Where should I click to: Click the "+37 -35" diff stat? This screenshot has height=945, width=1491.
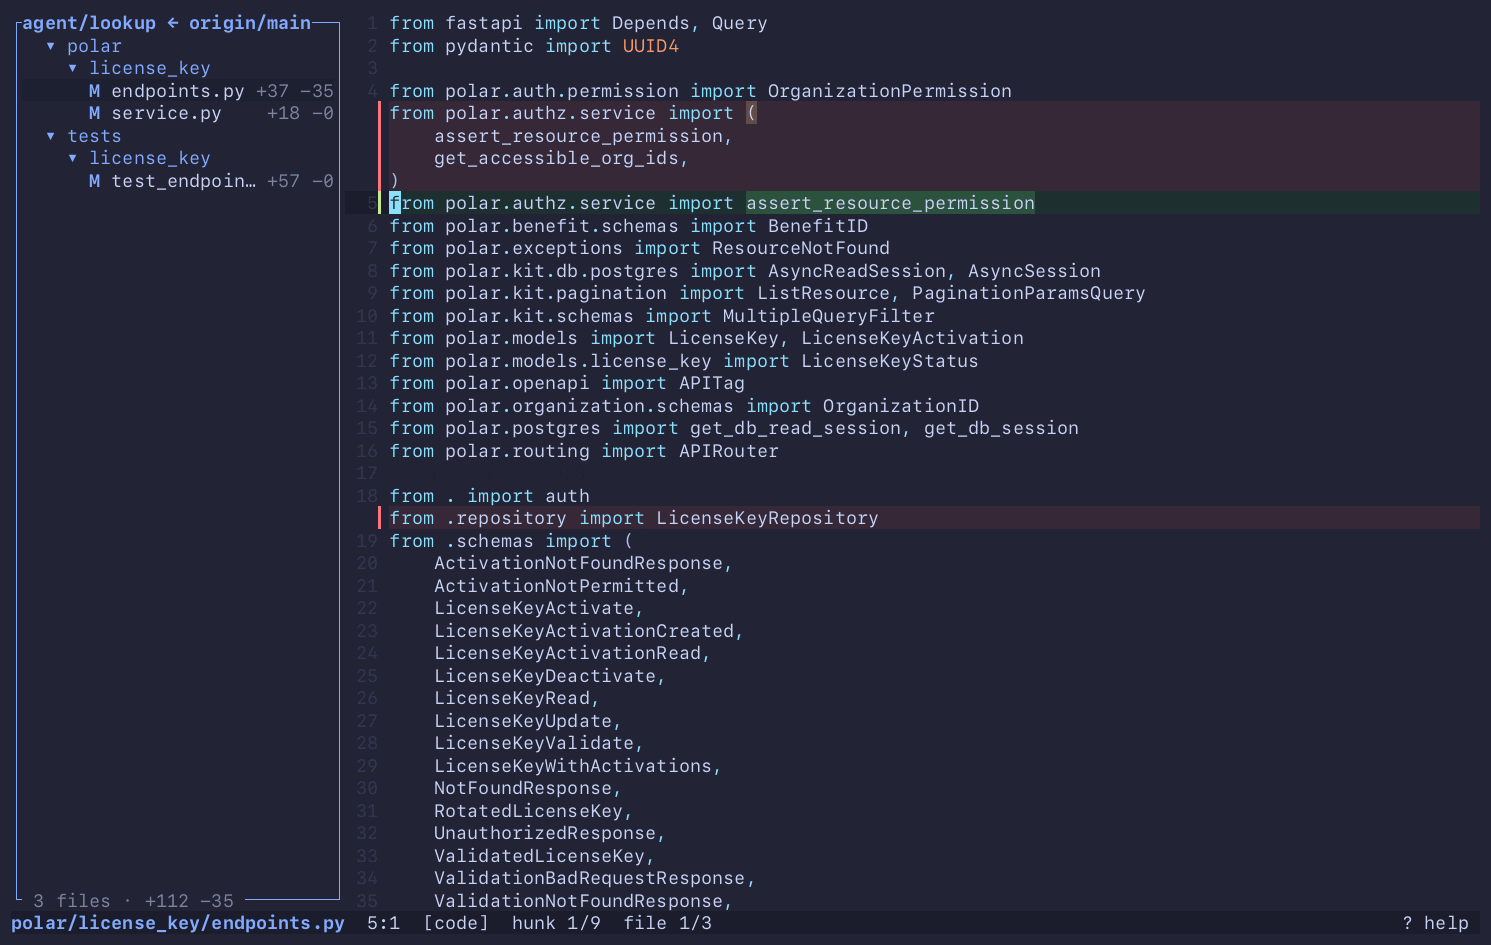click(x=295, y=91)
